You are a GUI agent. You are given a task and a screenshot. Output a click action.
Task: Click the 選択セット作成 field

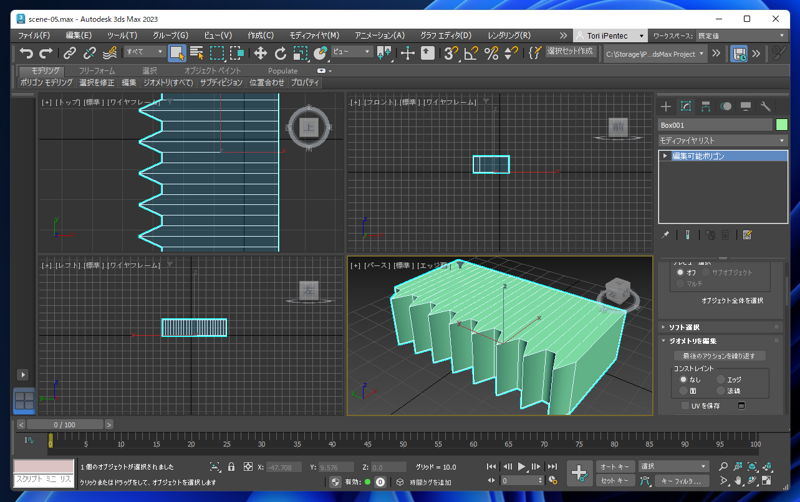pos(570,51)
